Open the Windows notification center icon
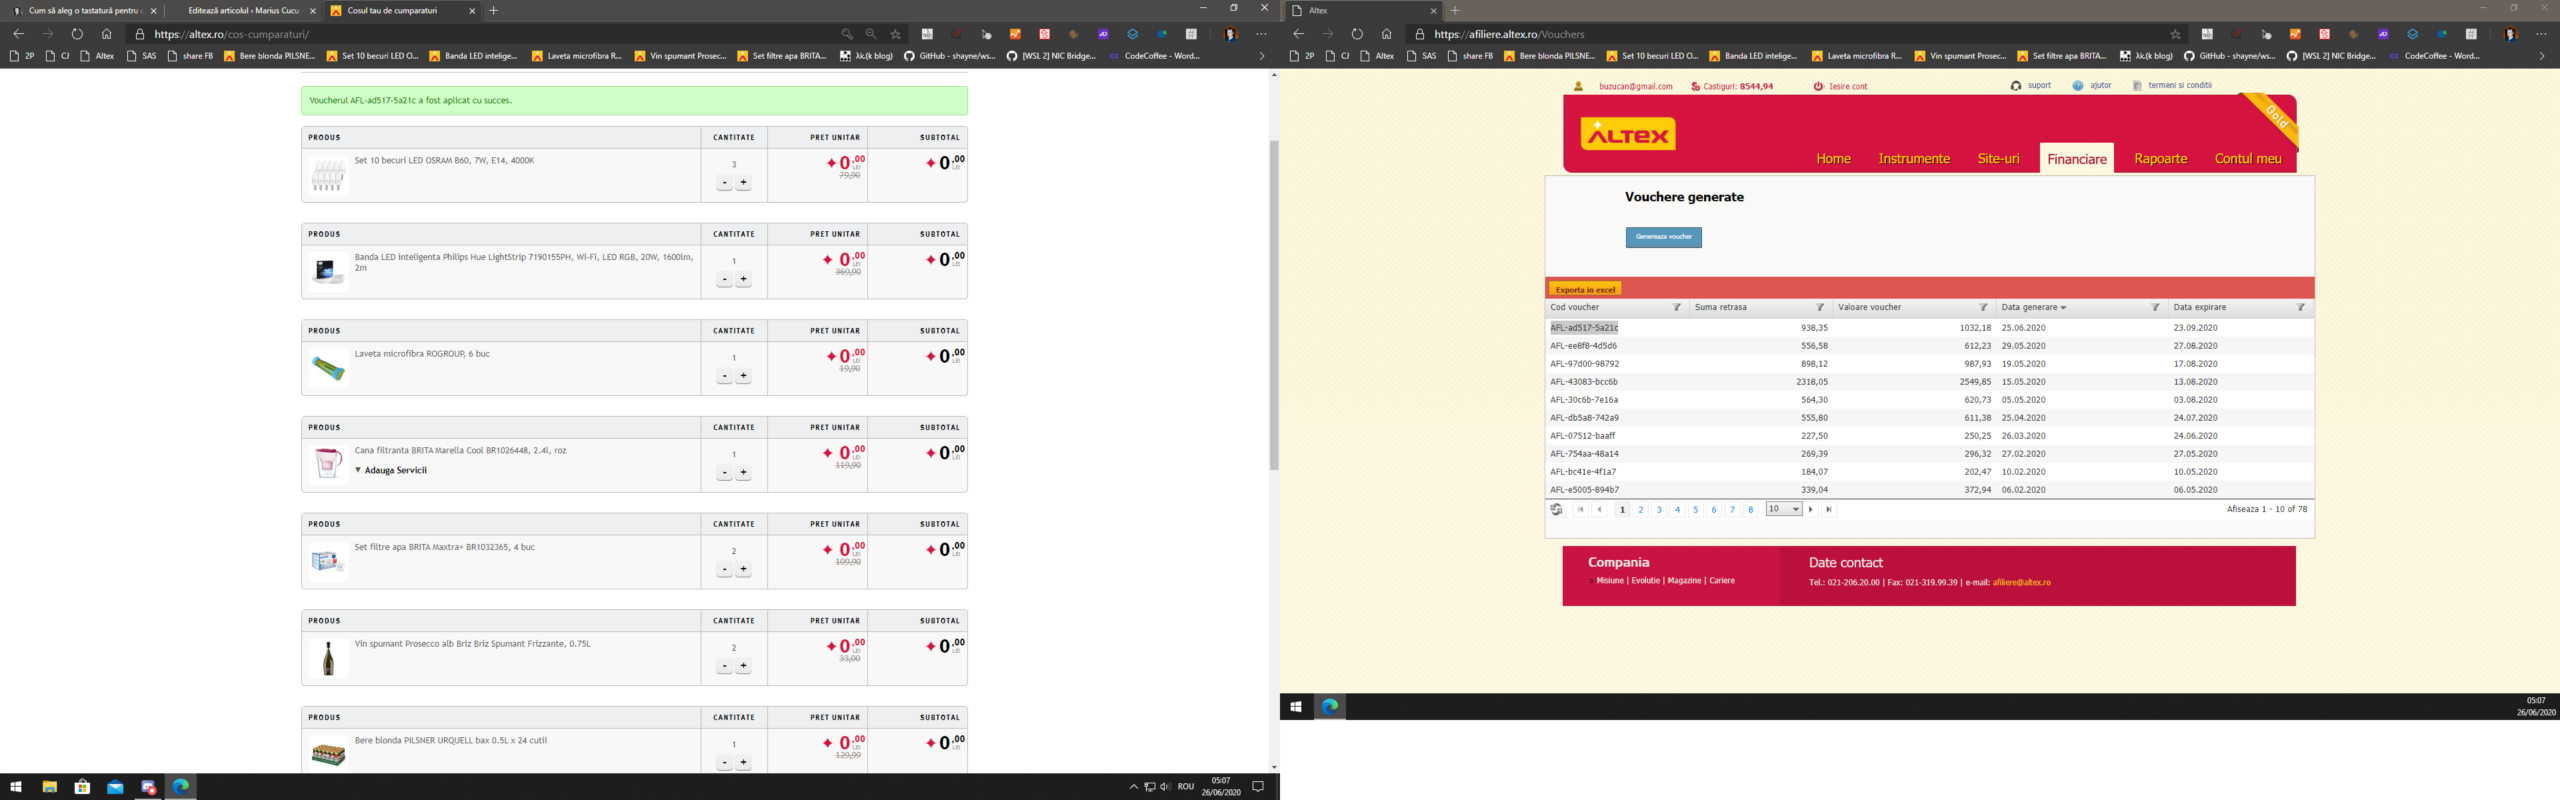This screenshot has width=2560, height=800. click(1258, 787)
